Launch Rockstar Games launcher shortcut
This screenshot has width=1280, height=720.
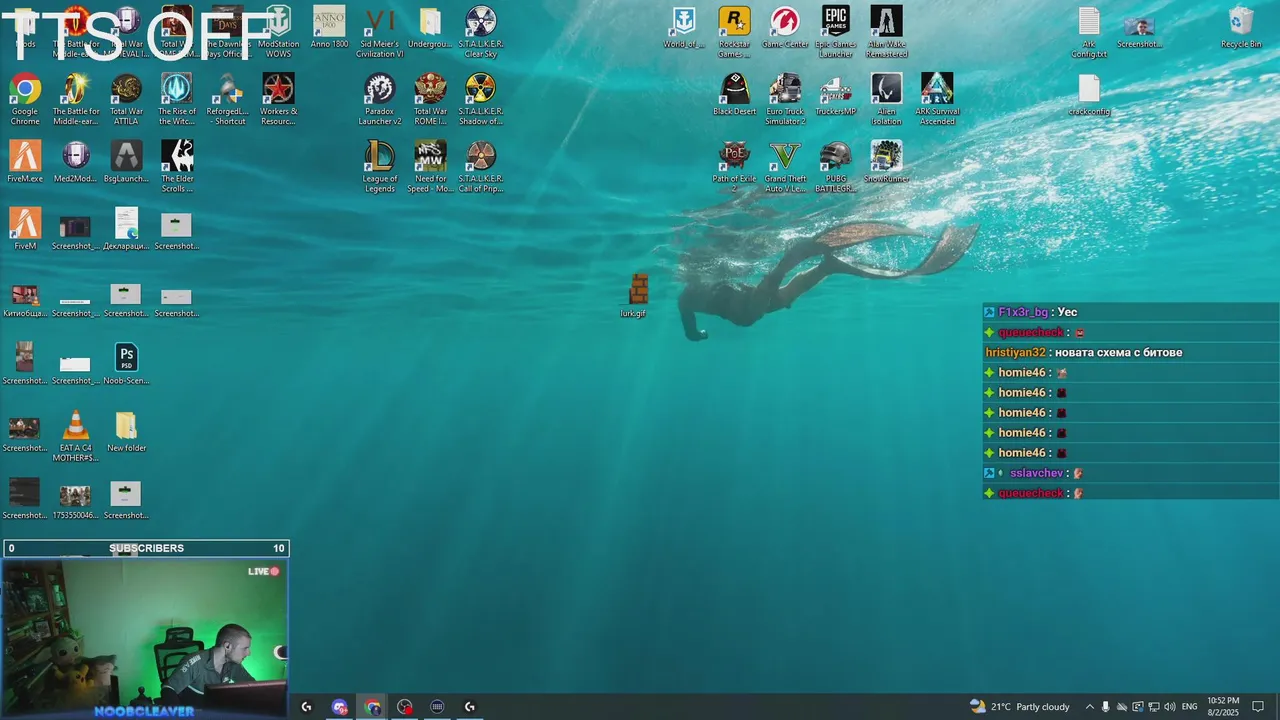734,32
